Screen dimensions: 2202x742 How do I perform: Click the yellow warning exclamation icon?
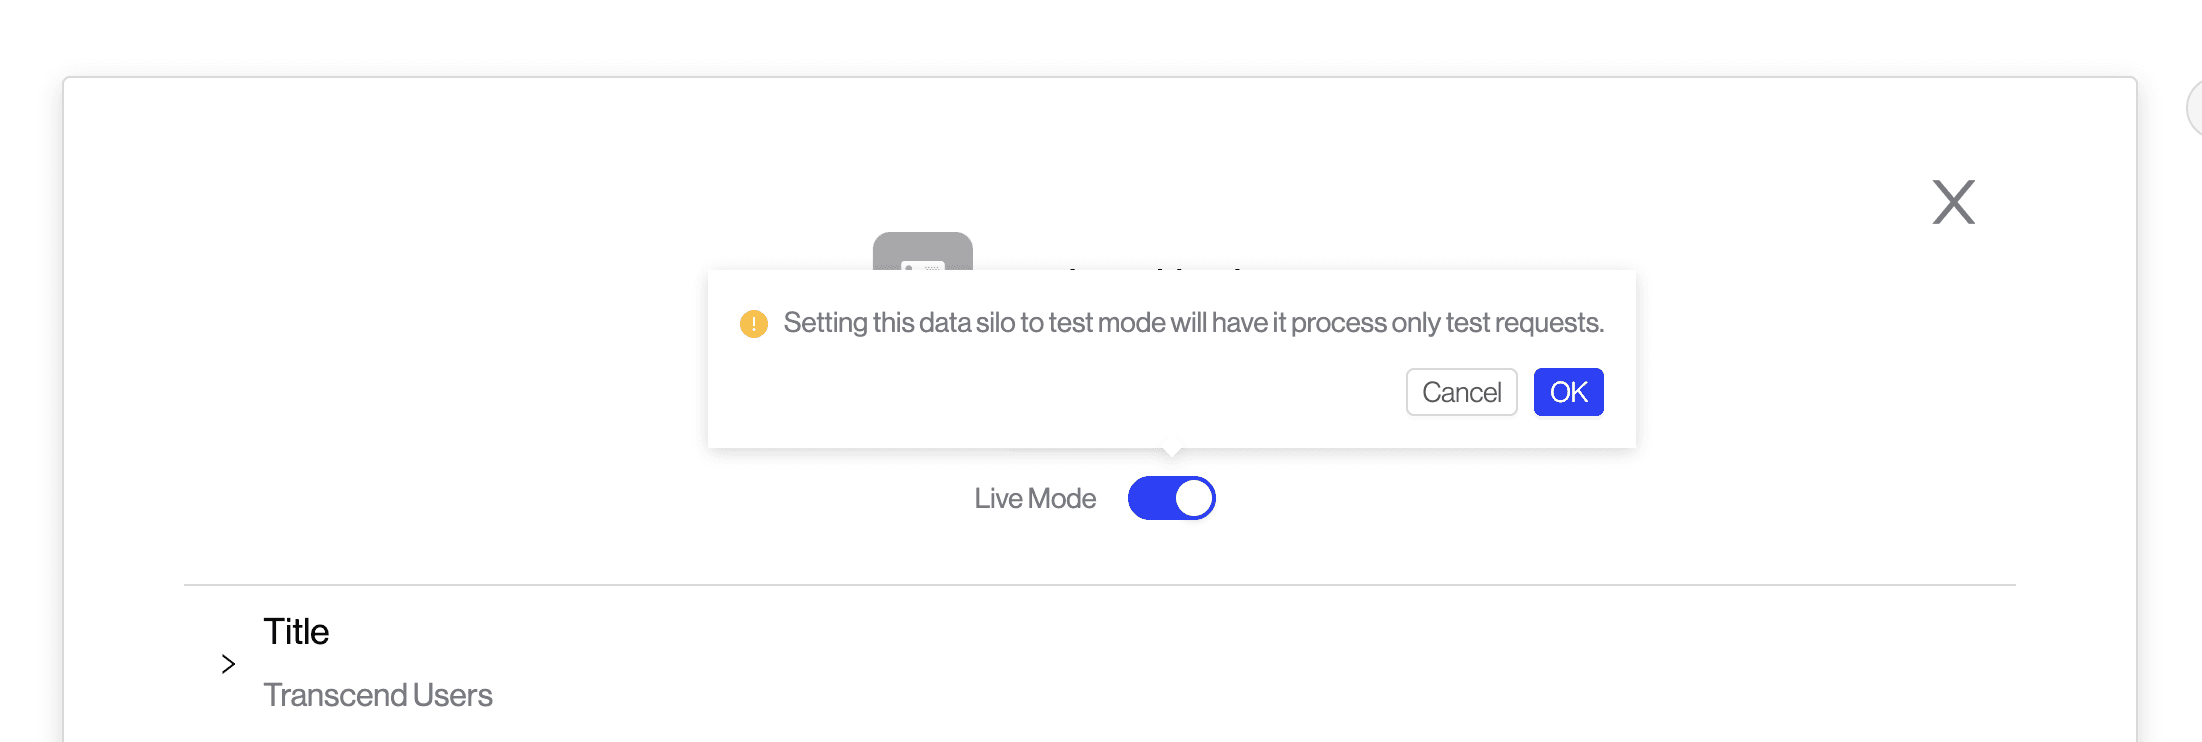click(753, 324)
